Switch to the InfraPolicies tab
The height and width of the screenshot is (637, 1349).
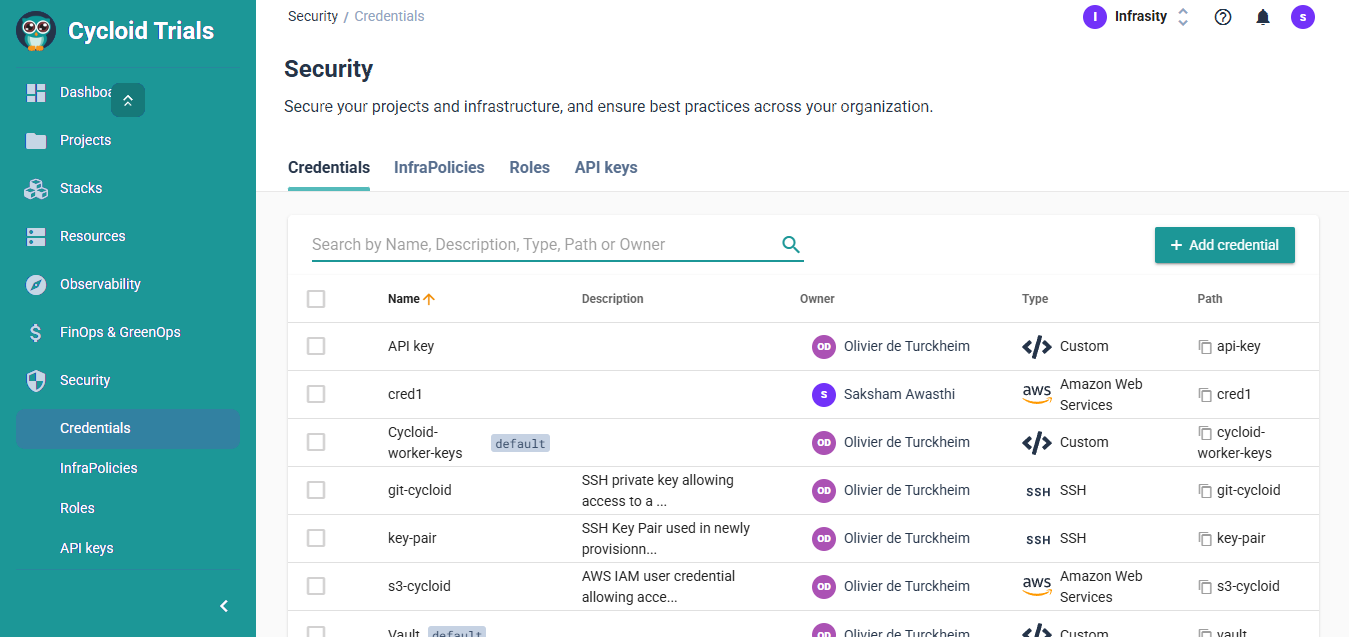tap(439, 168)
